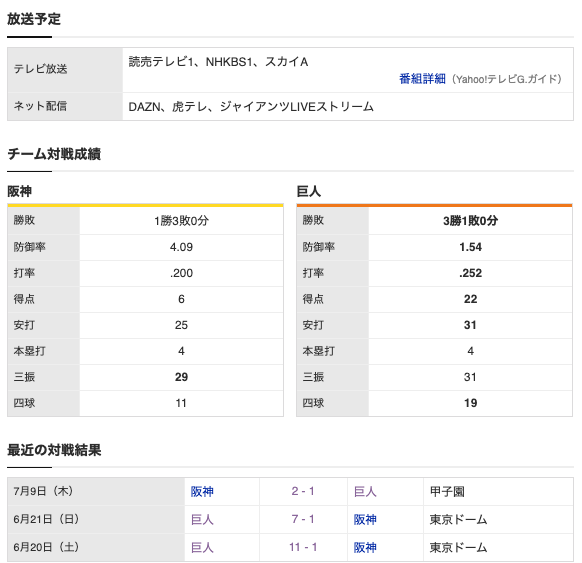Screen dimensions: 582x563
Task: Open 巨人 link in 6月21日 row
Action: point(202,519)
